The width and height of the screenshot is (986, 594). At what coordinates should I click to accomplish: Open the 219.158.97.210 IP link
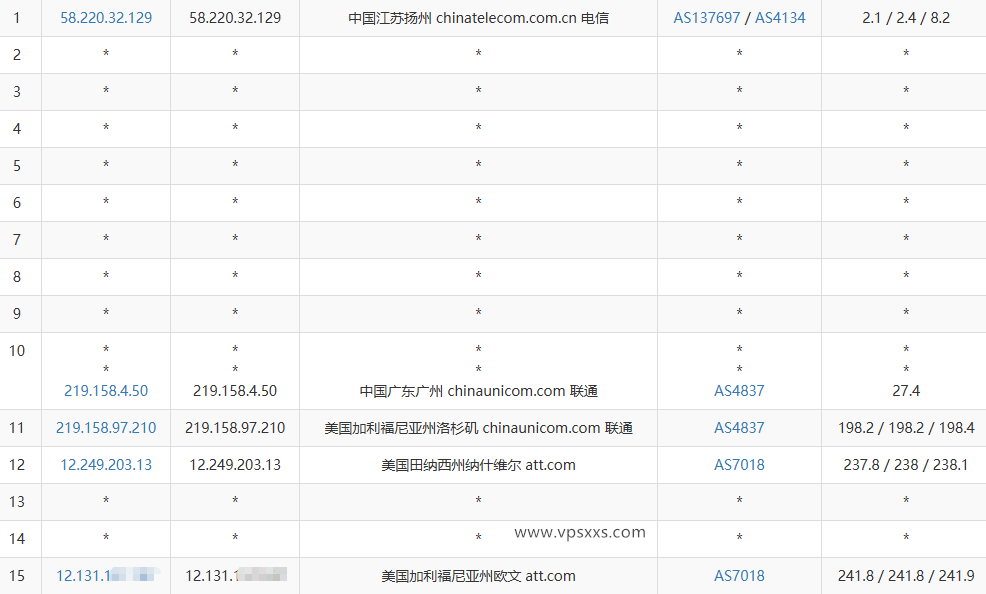[106, 427]
